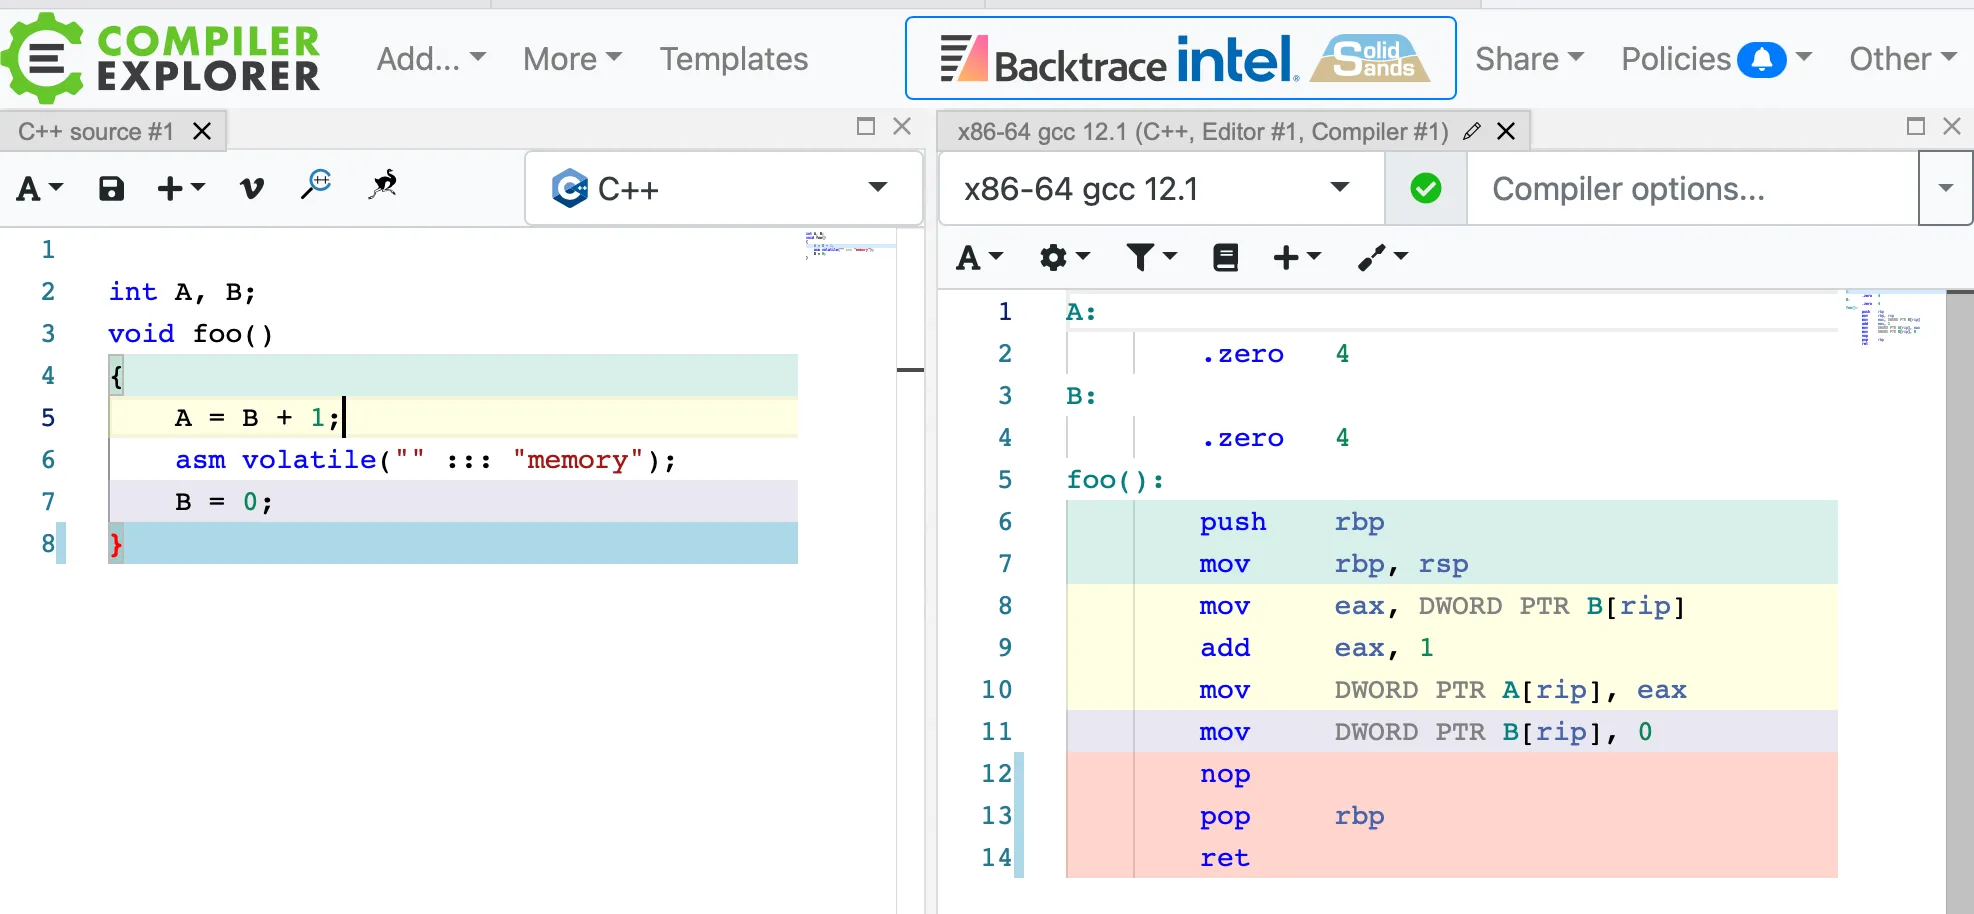Click the green compilation success checkmark
Viewport: 1974px width, 914px height.
tap(1425, 188)
